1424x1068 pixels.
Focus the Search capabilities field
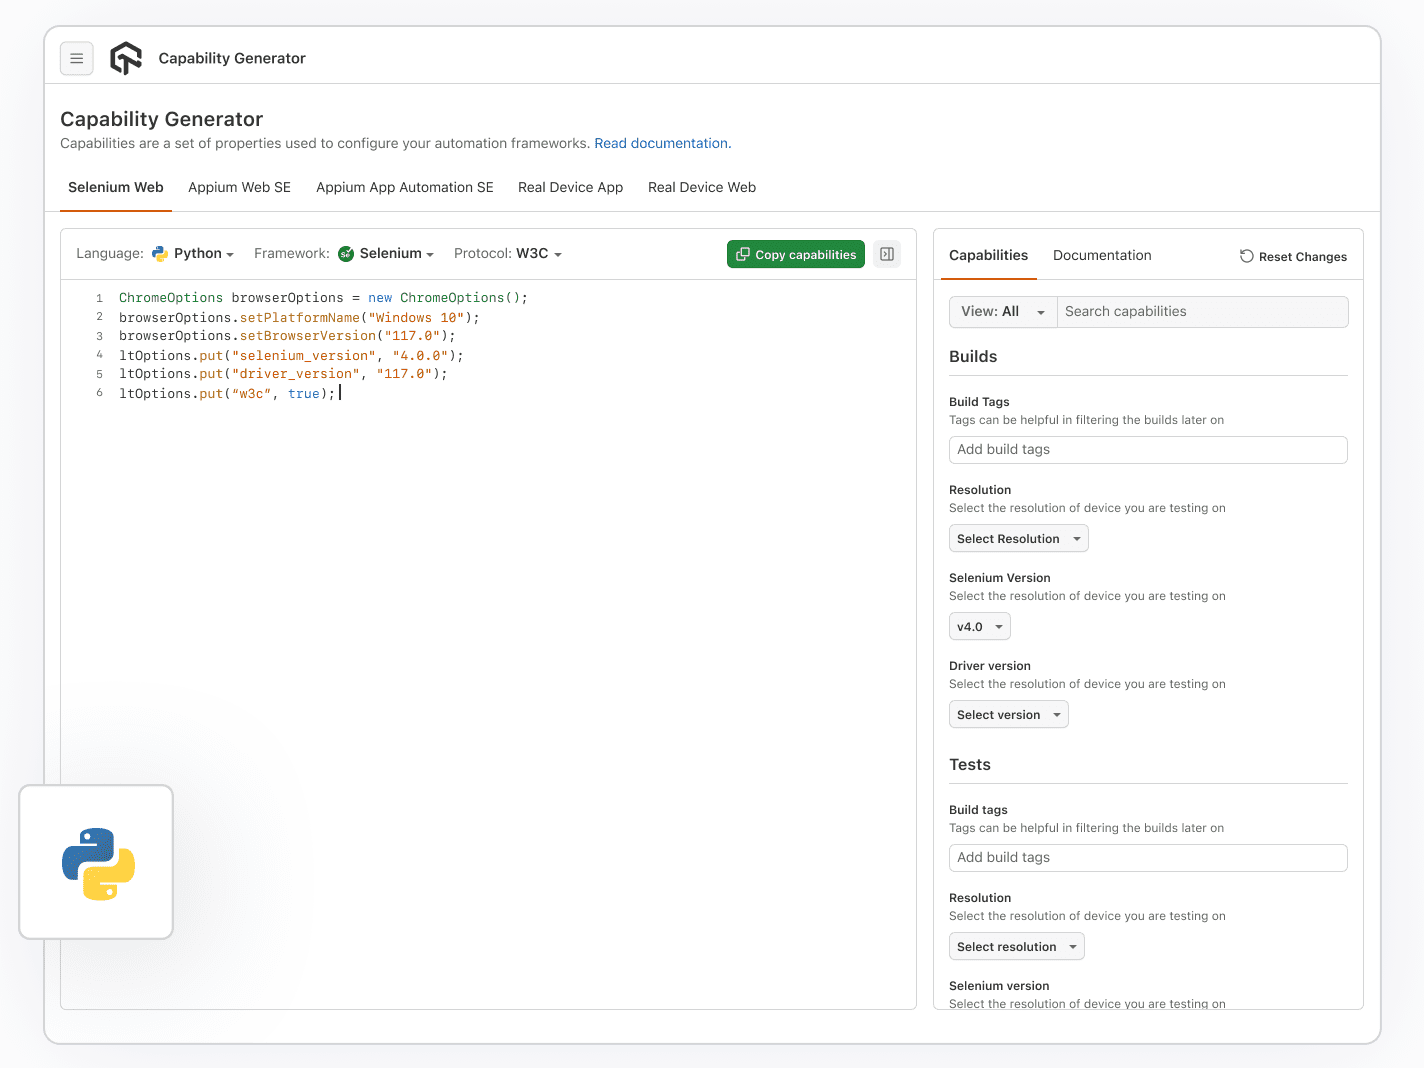(x=1203, y=312)
